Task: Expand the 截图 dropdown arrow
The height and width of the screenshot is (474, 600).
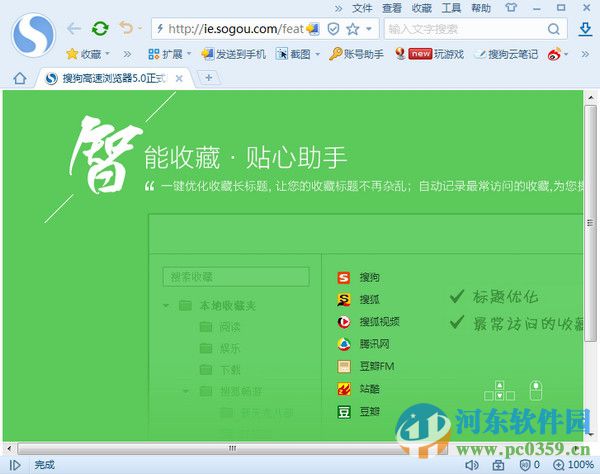Action: click(x=318, y=54)
